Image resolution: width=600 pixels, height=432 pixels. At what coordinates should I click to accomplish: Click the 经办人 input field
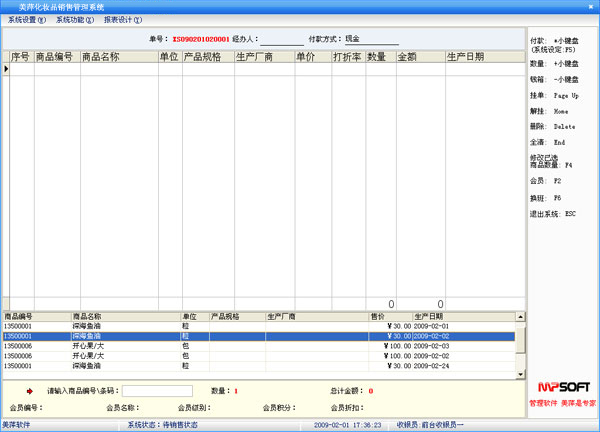click(x=281, y=39)
